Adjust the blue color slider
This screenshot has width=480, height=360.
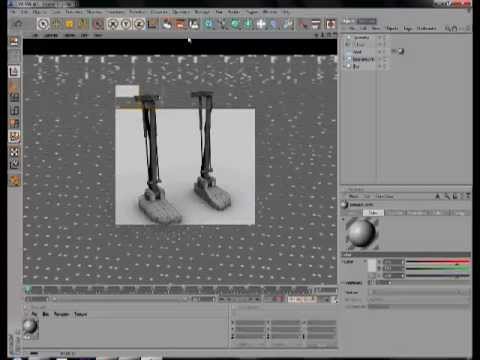tap(438, 276)
